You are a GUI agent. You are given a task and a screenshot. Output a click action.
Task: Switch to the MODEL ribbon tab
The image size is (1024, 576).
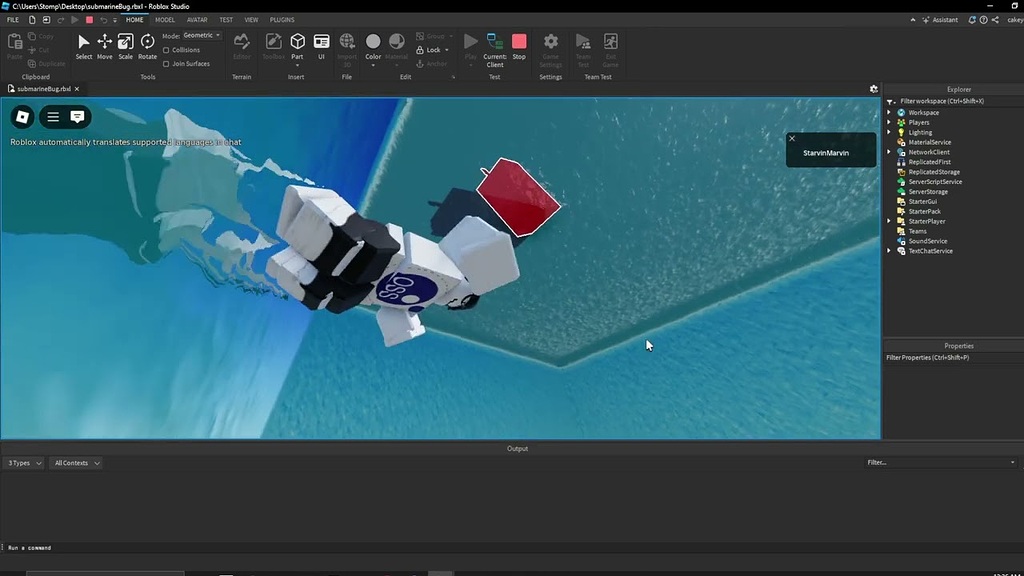(165, 19)
